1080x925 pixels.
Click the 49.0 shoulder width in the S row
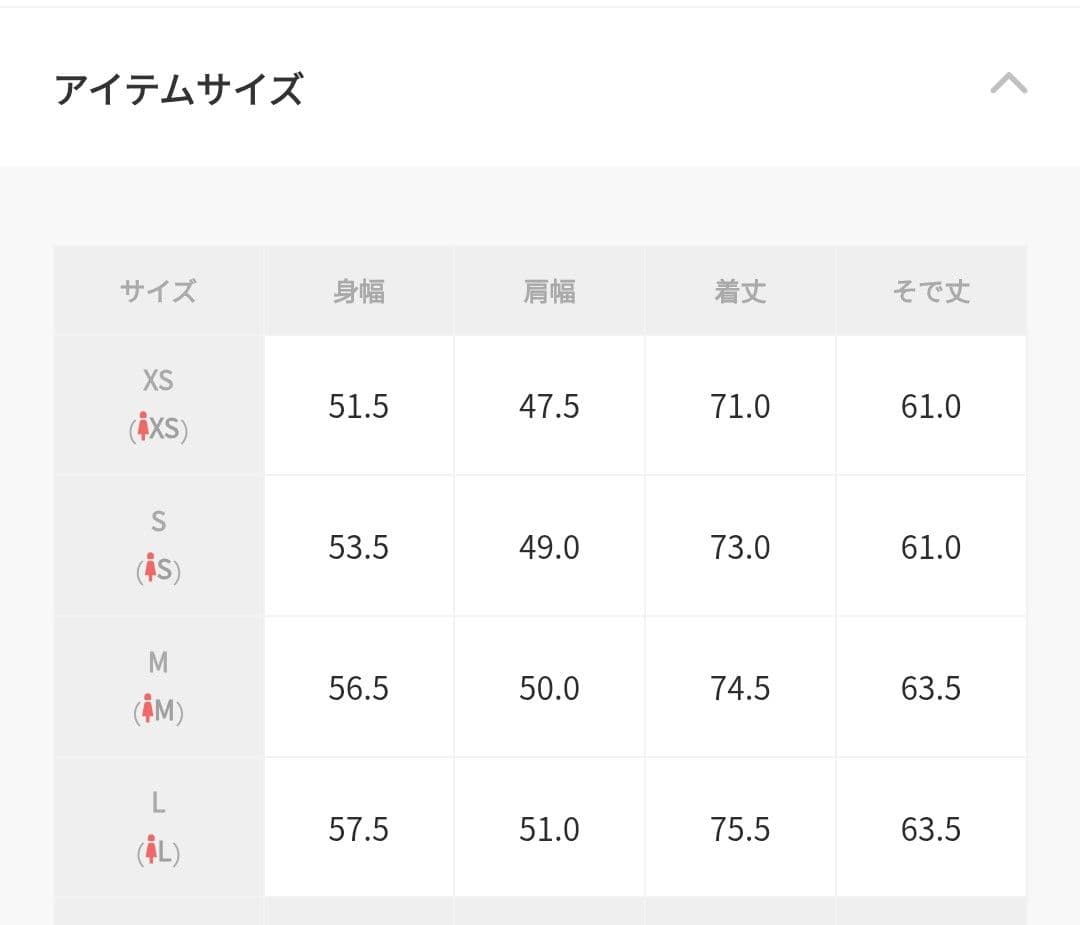click(x=549, y=547)
